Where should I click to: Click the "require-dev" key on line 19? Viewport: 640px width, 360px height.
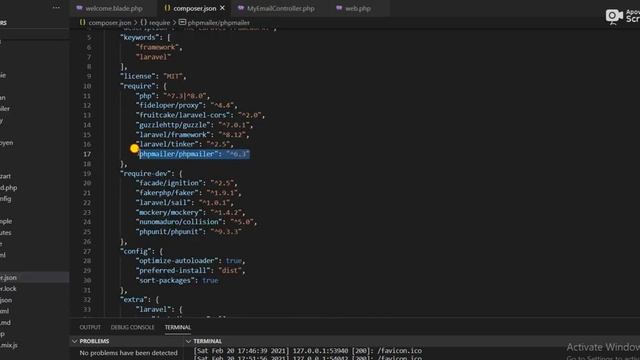[x=146, y=173]
